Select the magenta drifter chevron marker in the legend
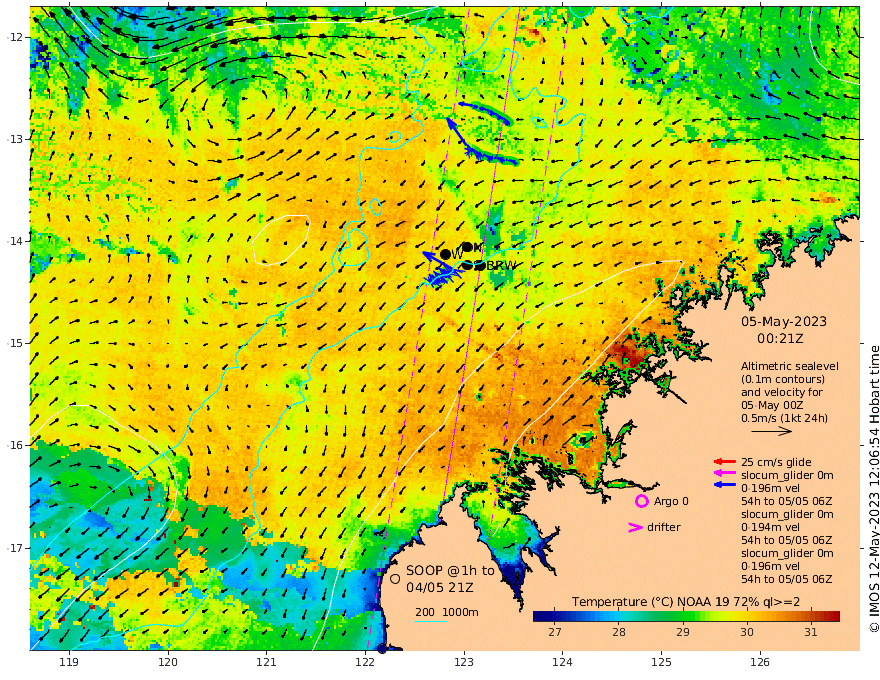Viewport: 880px width, 680px height. pyautogui.click(x=635, y=527)
